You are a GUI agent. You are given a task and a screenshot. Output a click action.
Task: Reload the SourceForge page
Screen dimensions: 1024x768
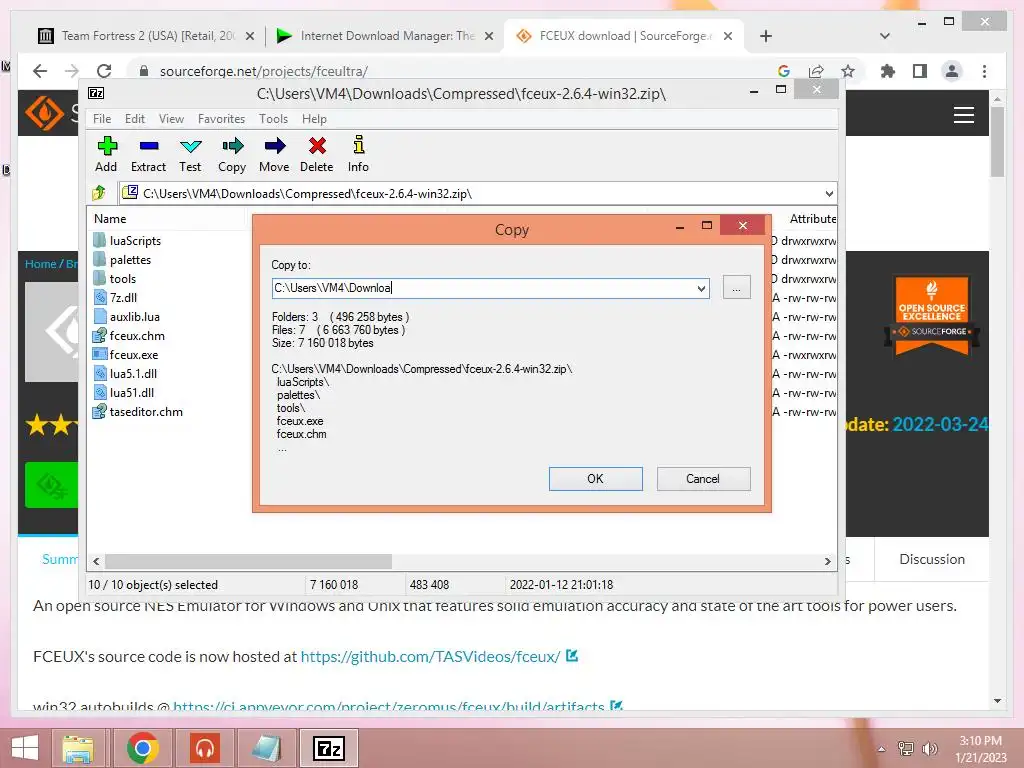tap(104, 71)
